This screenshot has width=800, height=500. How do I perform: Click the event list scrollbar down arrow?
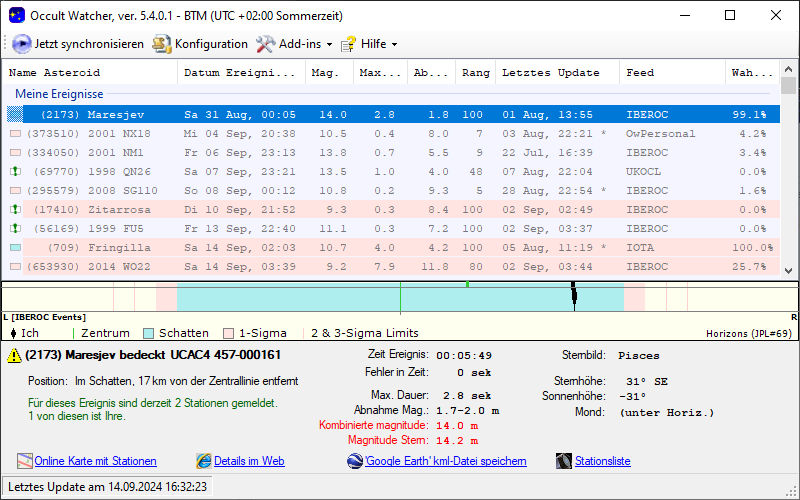click(788, 270)
